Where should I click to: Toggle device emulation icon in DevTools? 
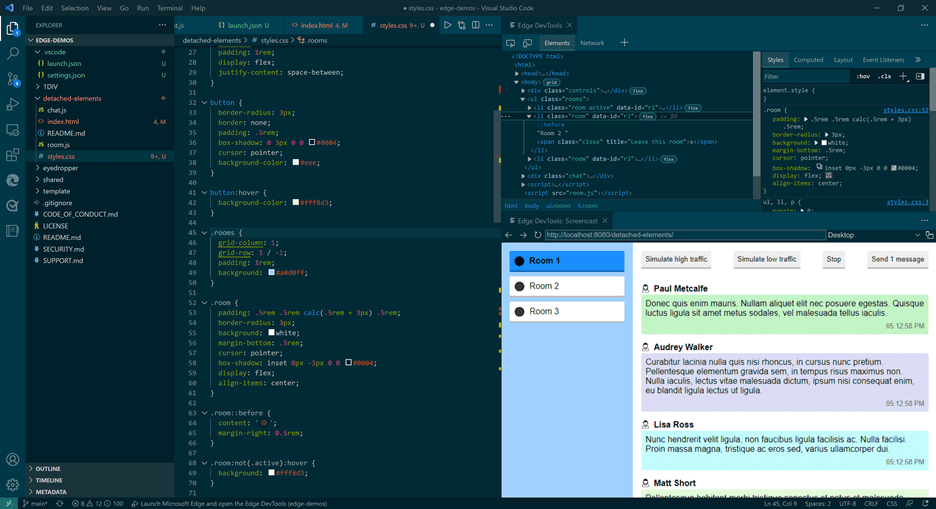[x=528, y=43]
